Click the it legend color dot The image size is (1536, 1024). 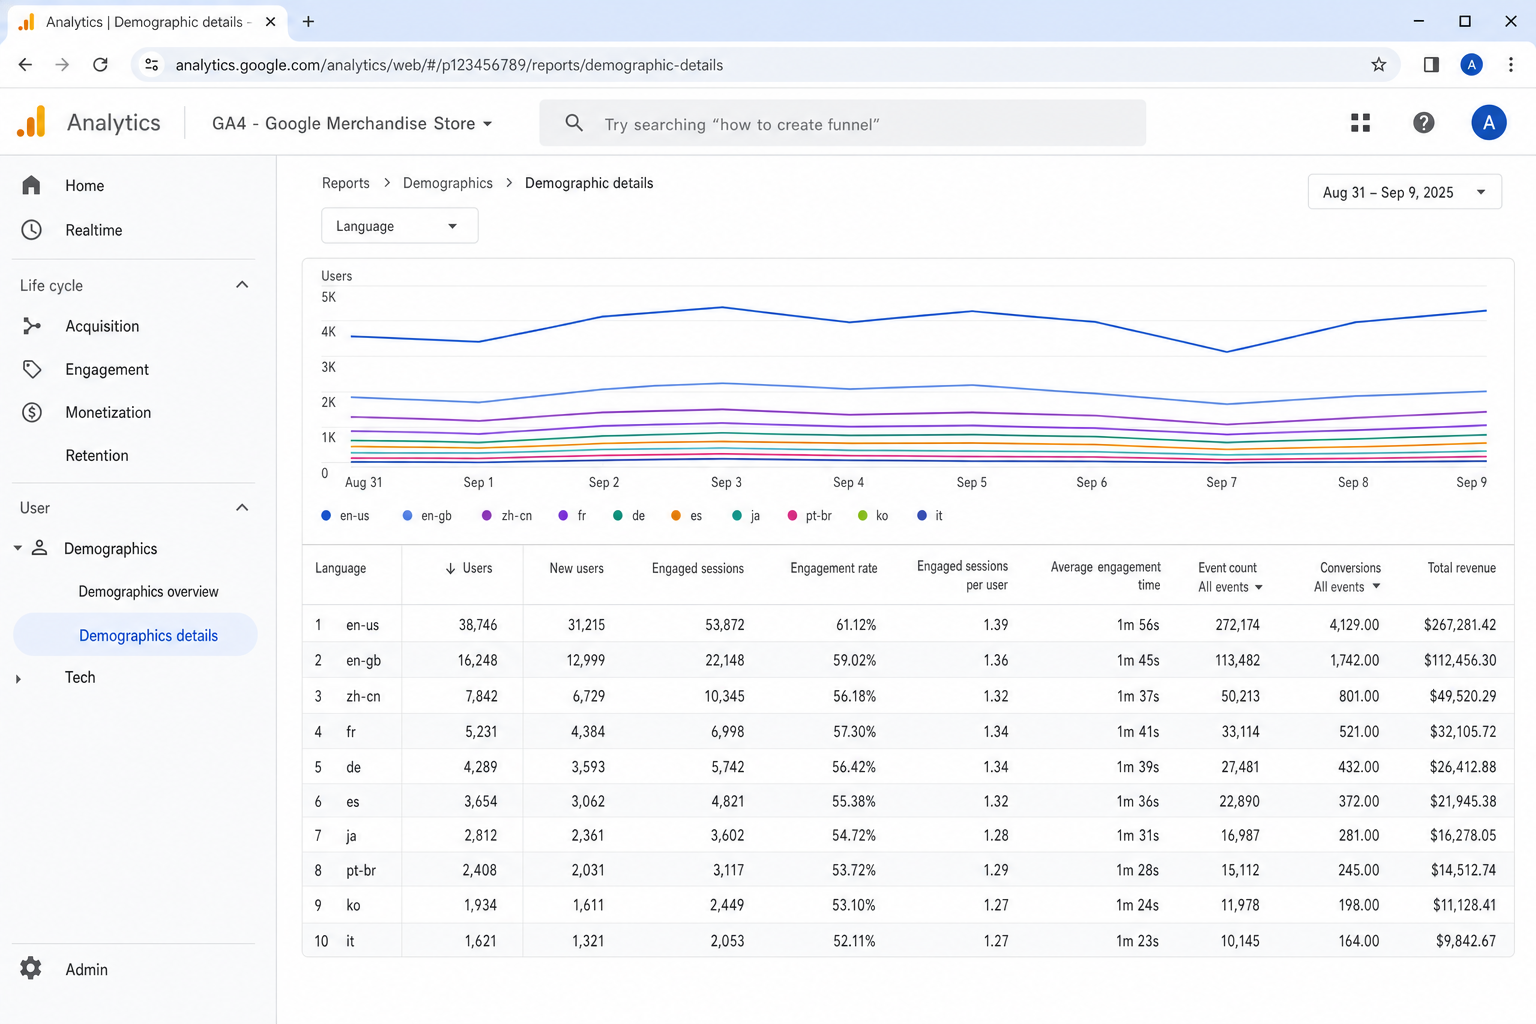click(922, 516)
